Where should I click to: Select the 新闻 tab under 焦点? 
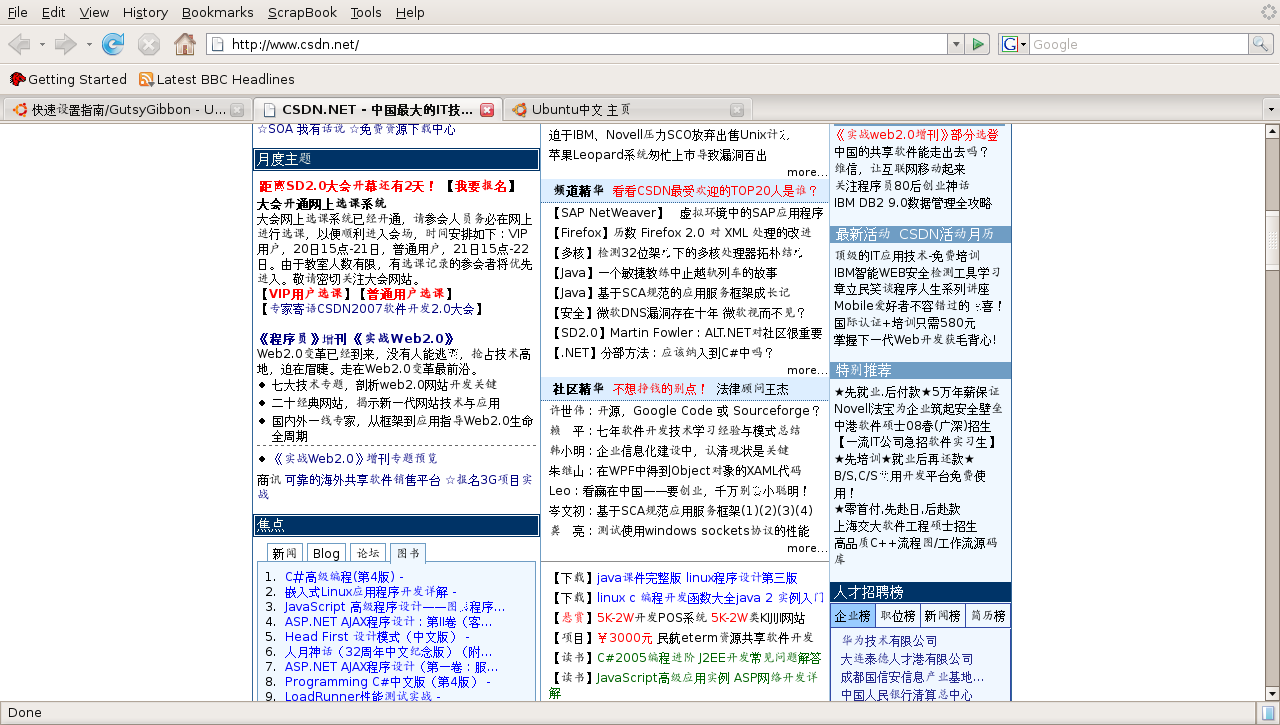(285, 553)
